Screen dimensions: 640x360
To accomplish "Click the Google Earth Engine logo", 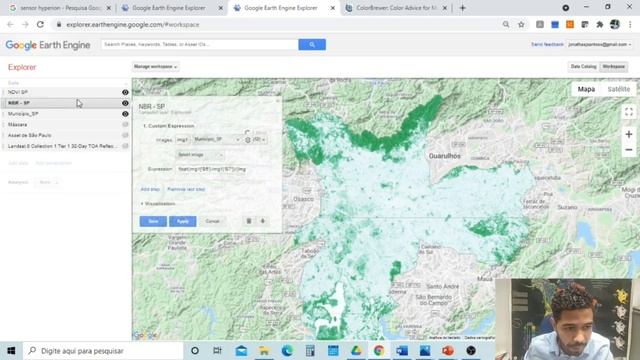I will click(48, 45).
